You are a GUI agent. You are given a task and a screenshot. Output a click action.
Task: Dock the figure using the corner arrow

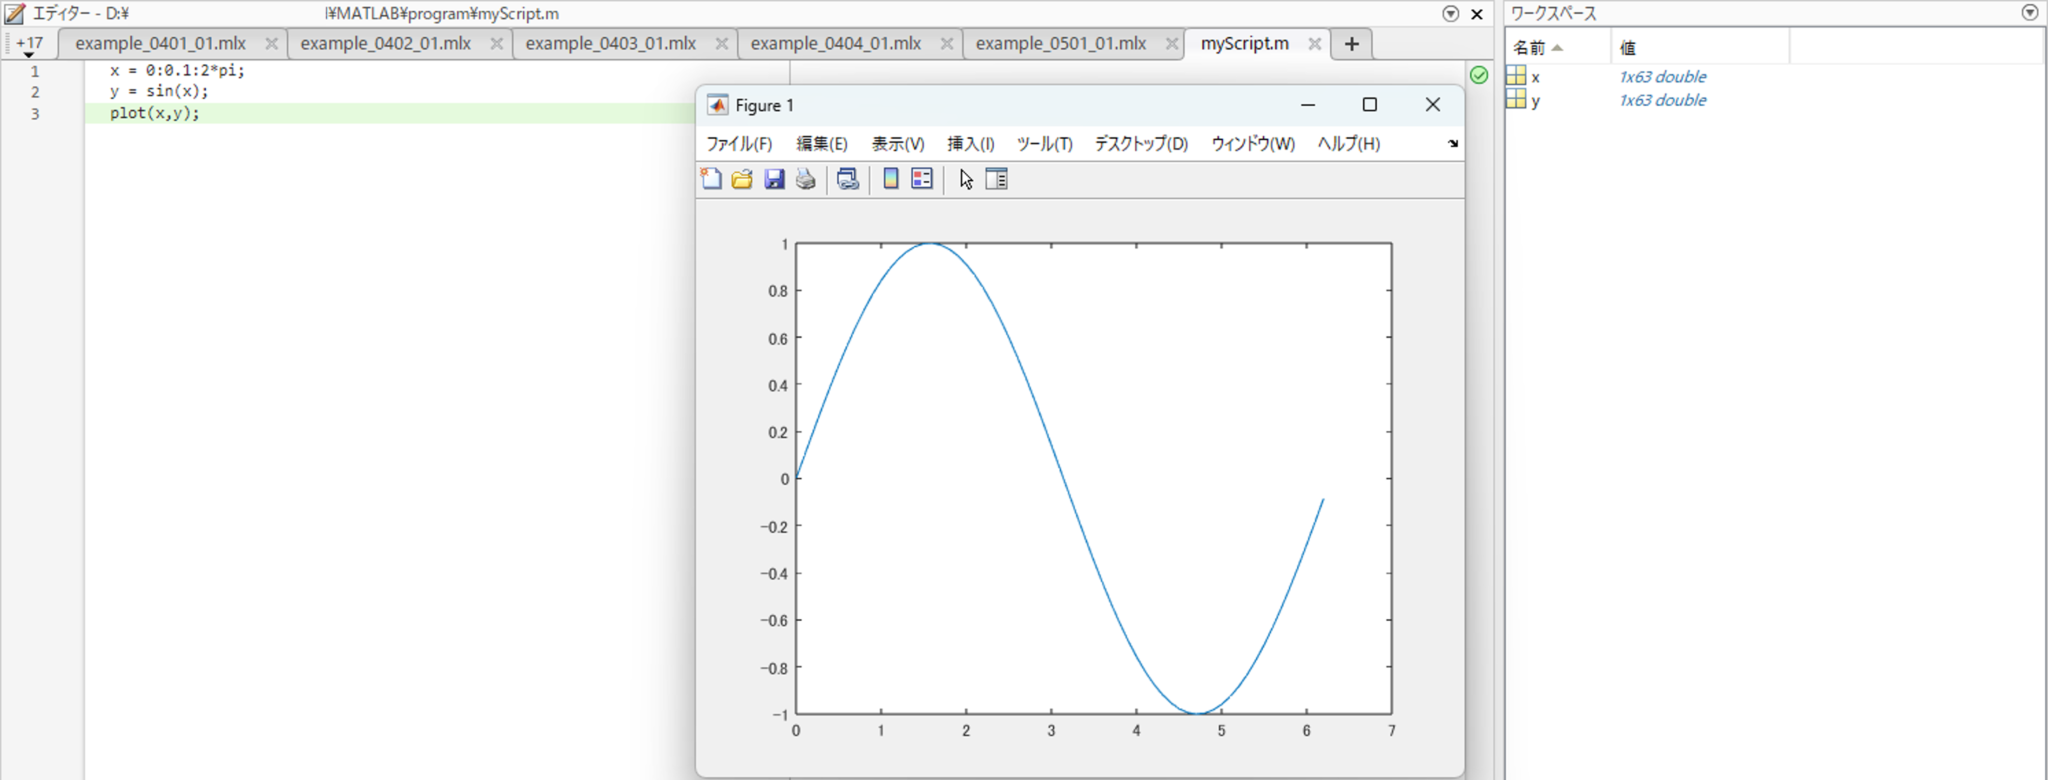pyautogui.click(x=1453, y=144)
